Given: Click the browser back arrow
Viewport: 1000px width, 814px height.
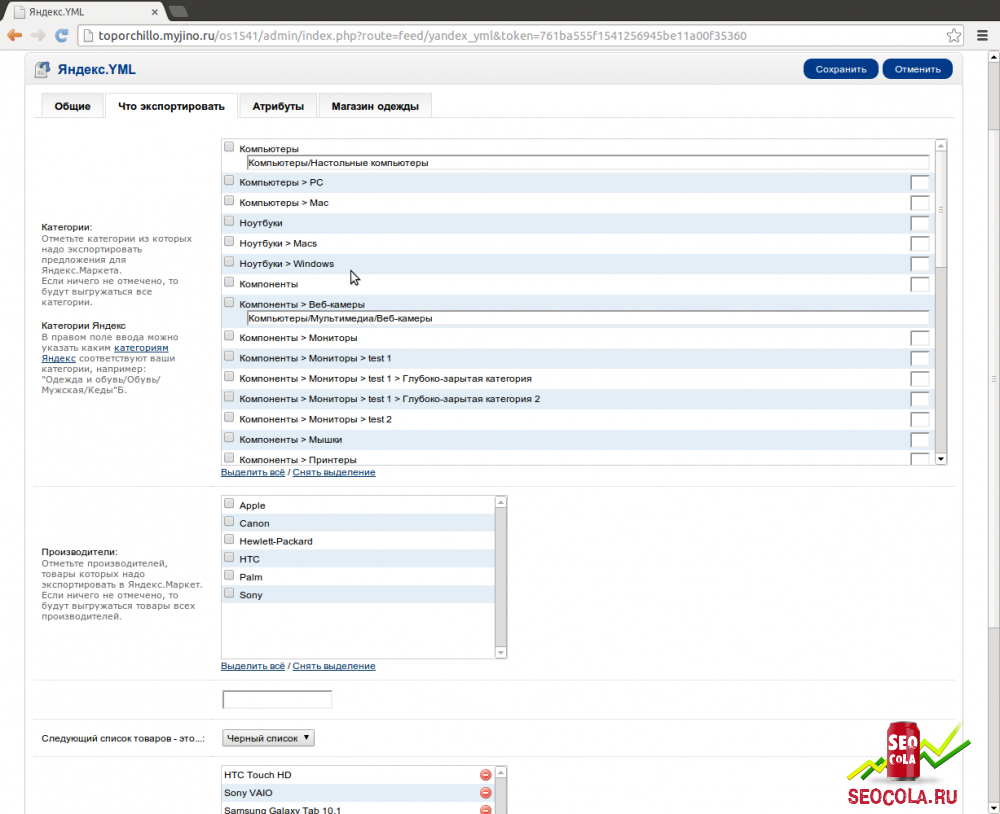Looking at the screenshot, I should pos(15,35).
